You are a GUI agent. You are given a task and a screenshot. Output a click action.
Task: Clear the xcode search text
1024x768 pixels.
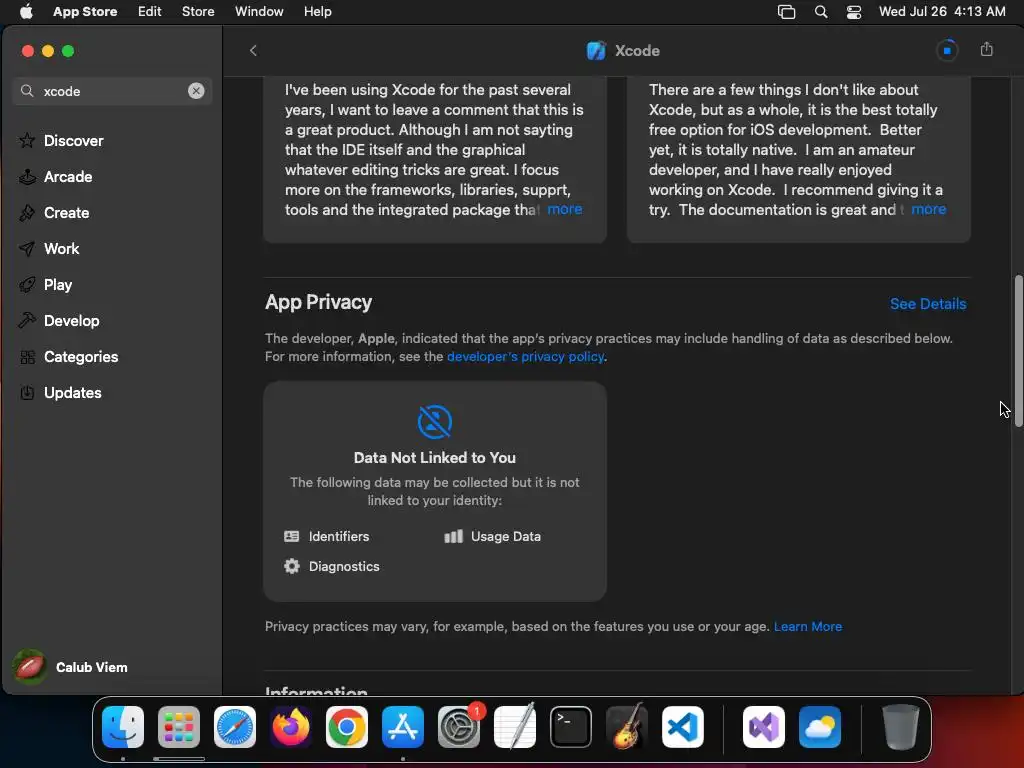point(196,91)
